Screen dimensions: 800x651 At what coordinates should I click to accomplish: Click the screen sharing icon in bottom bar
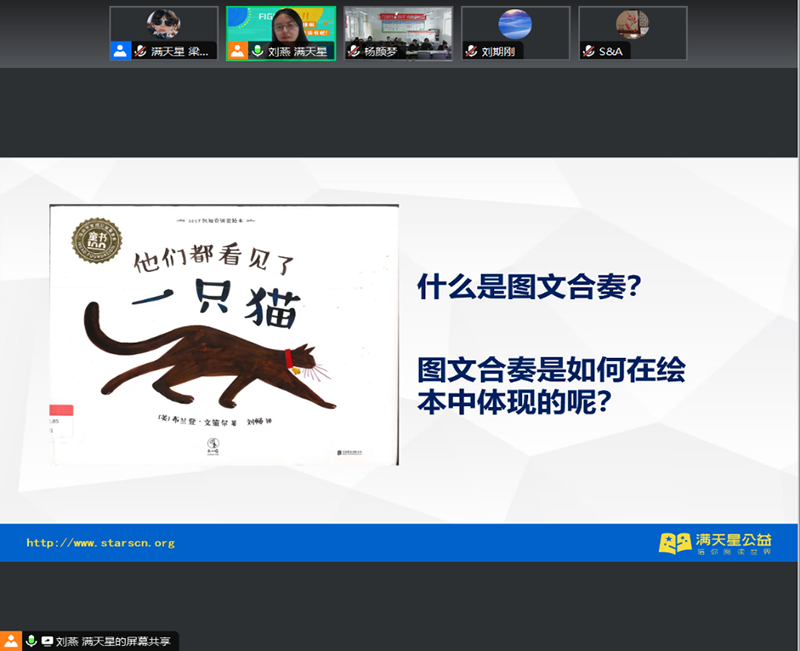tap(47, 641)
